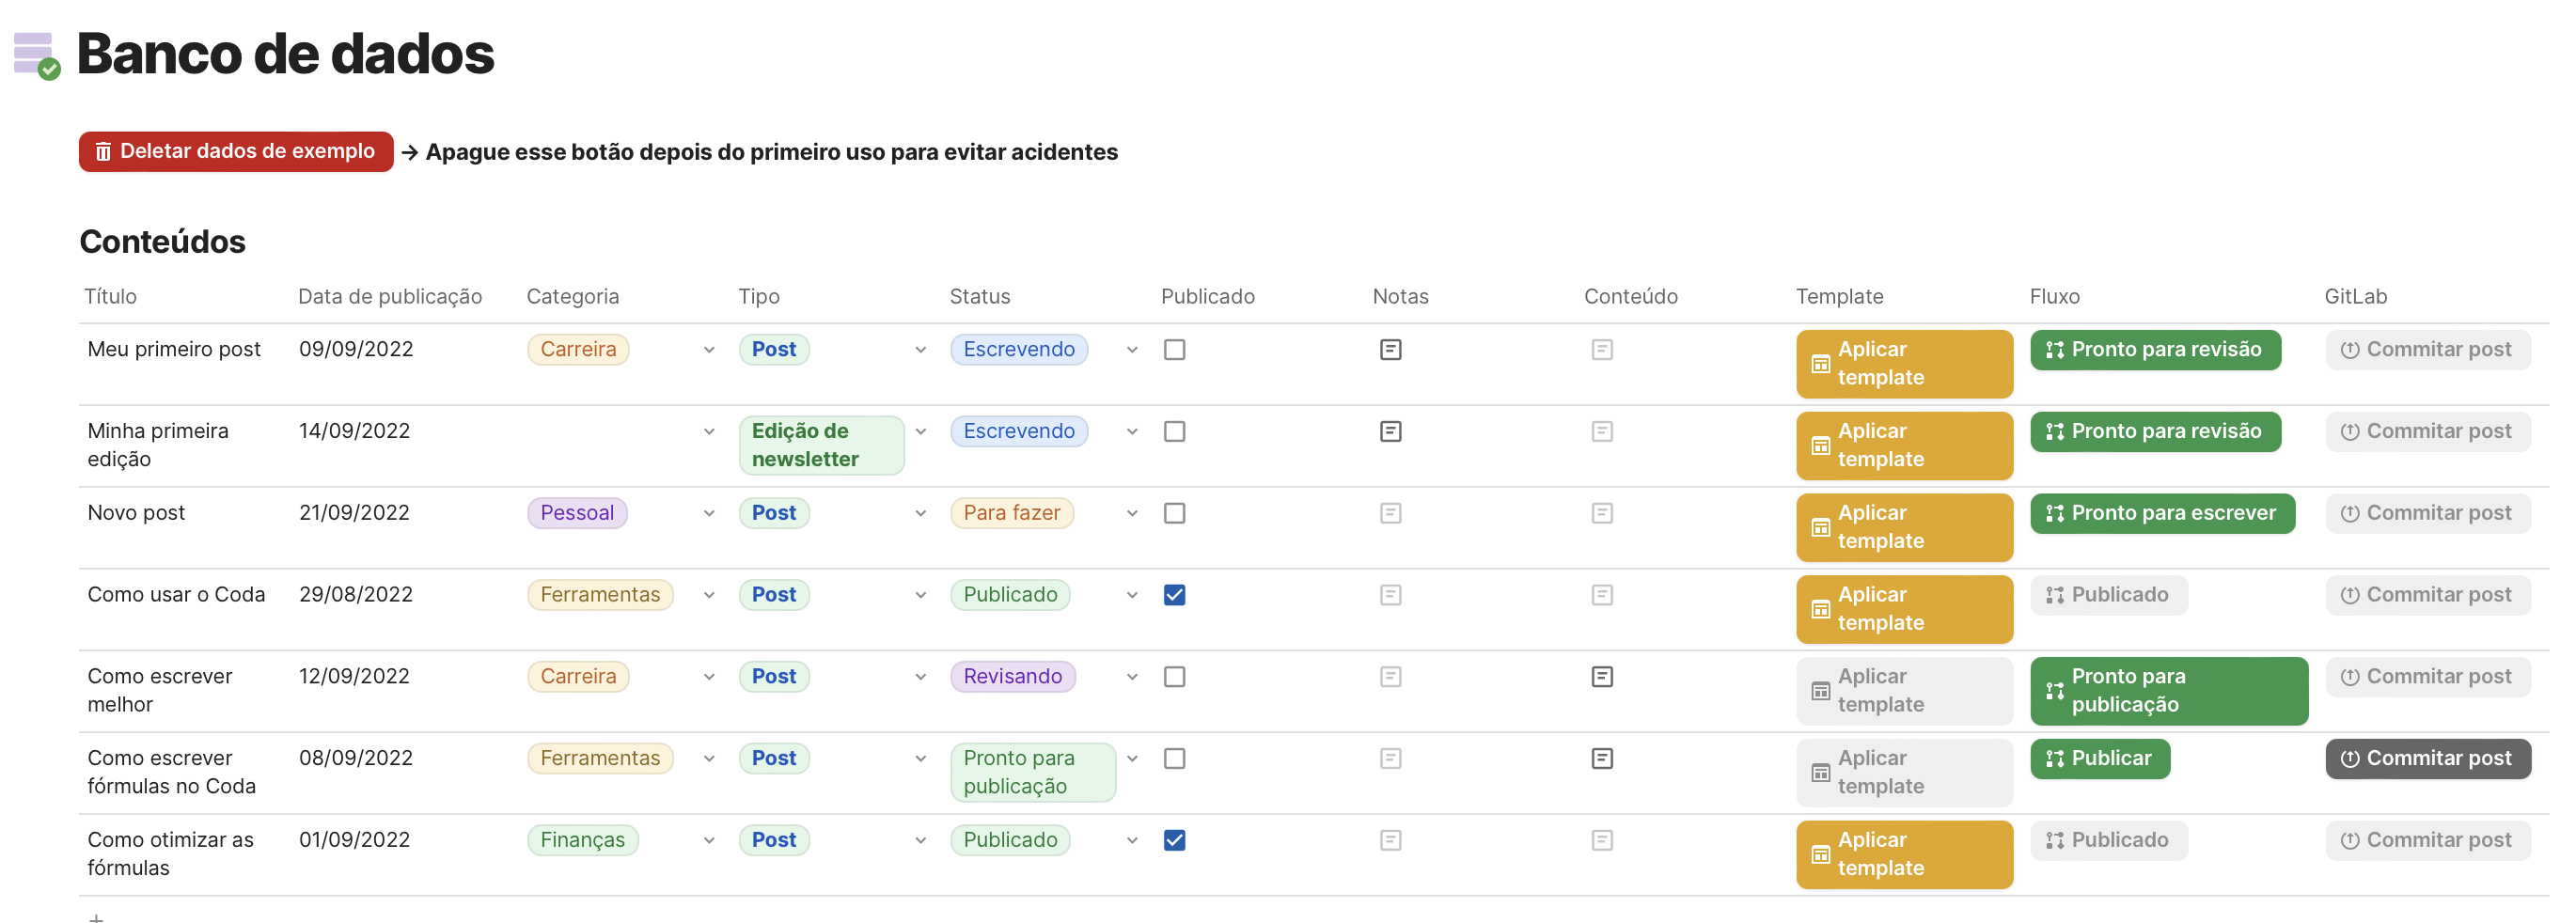Click the Notas icon for Minha primeira edição

pos(1391,431)
